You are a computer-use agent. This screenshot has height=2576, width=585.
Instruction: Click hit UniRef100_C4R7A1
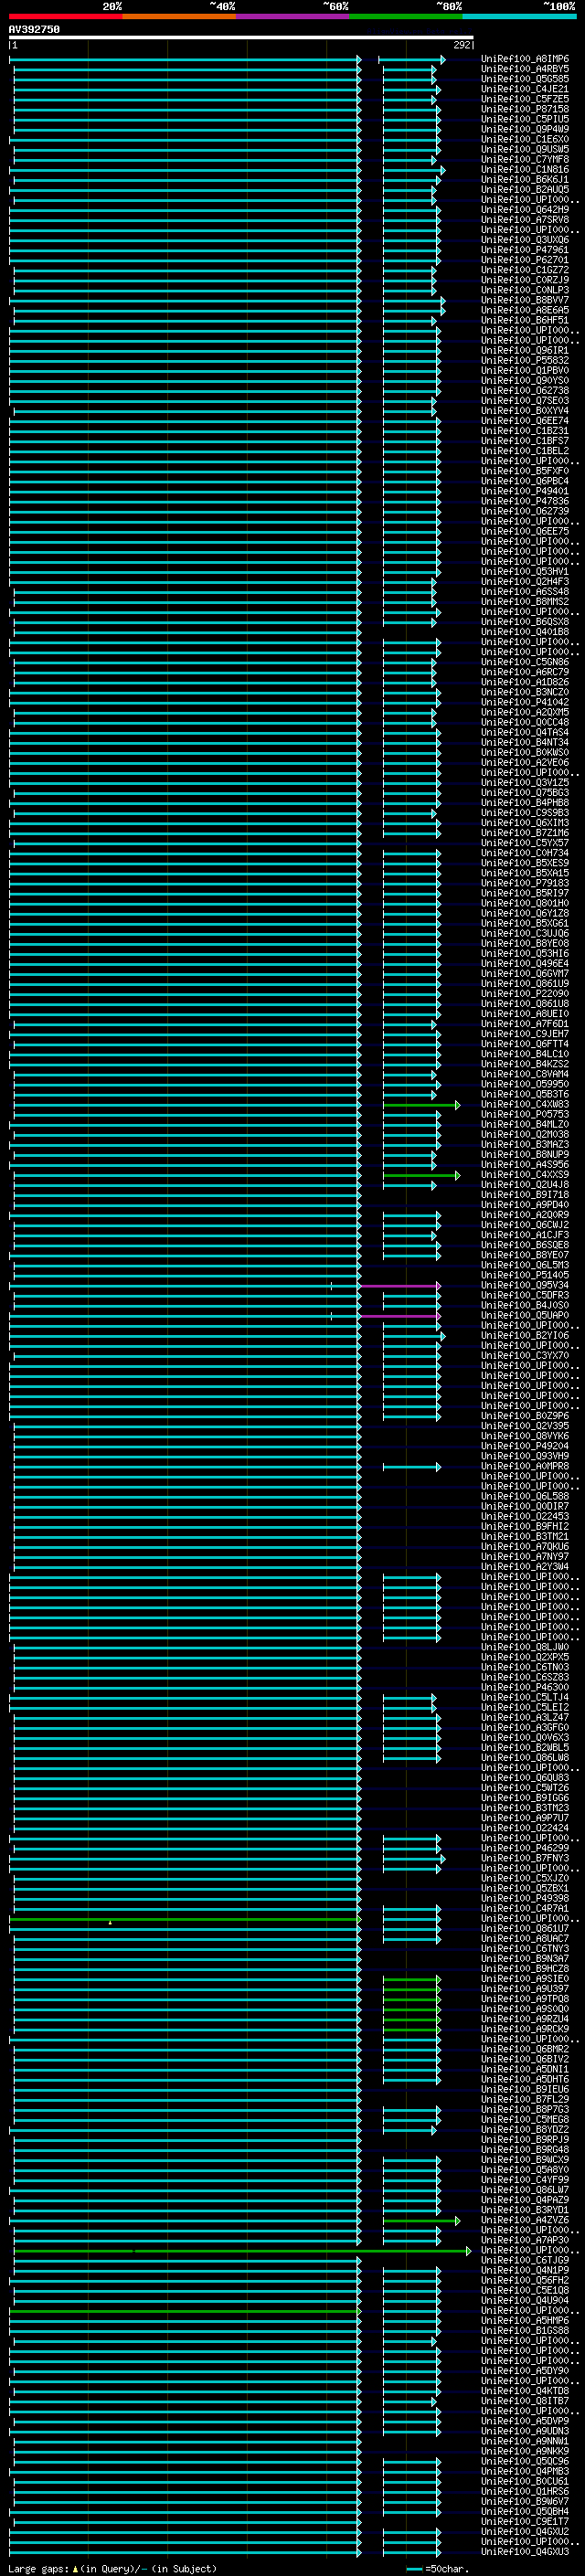click(525, 1909)
